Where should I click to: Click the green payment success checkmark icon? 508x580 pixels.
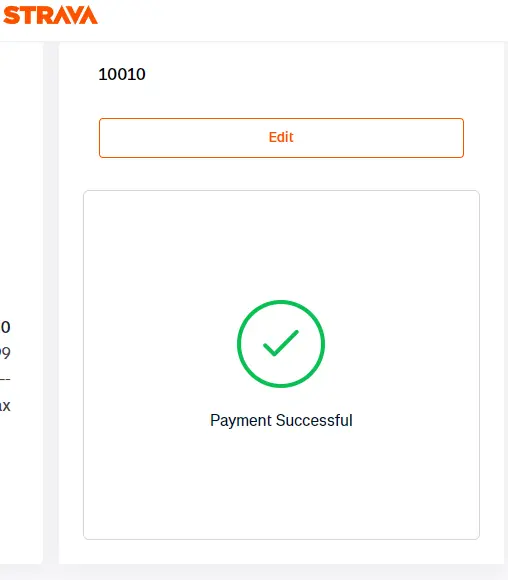(281, 344)
